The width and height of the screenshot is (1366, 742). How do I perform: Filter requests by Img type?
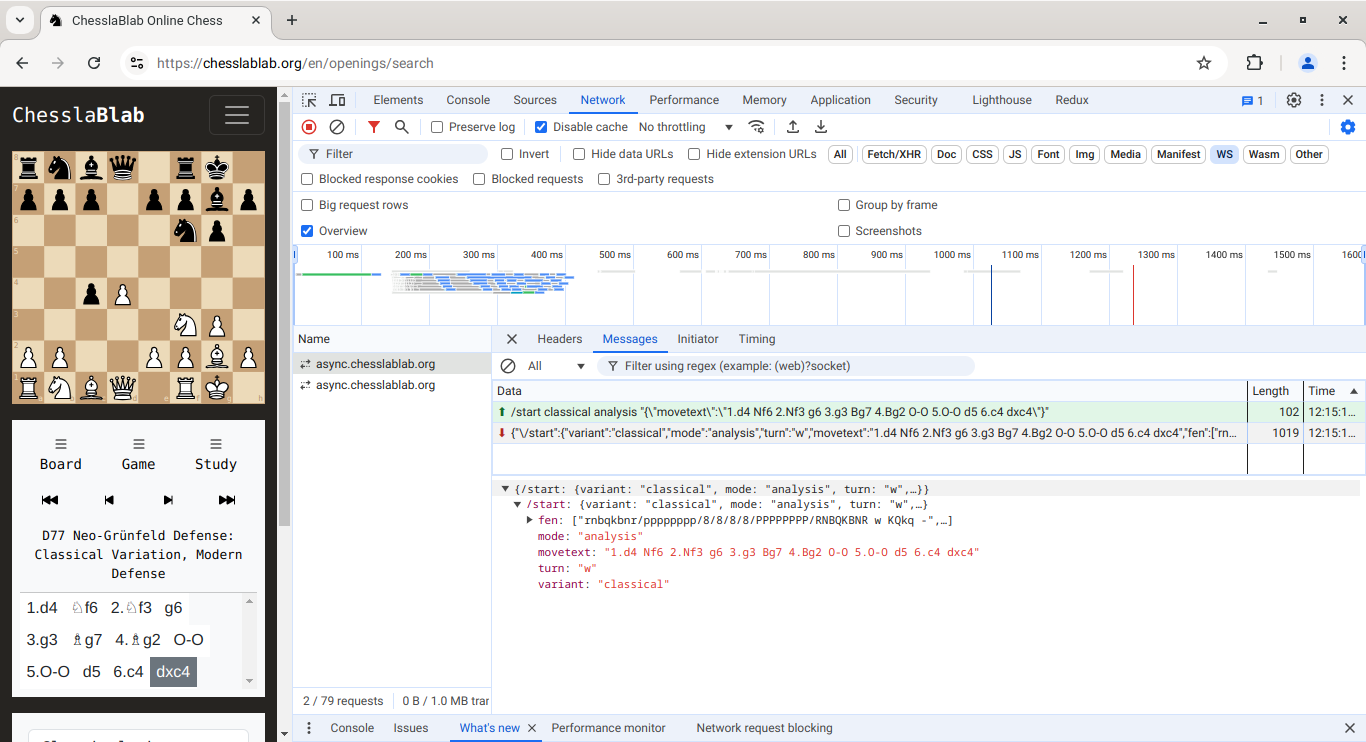click(x=1085, y=154)
